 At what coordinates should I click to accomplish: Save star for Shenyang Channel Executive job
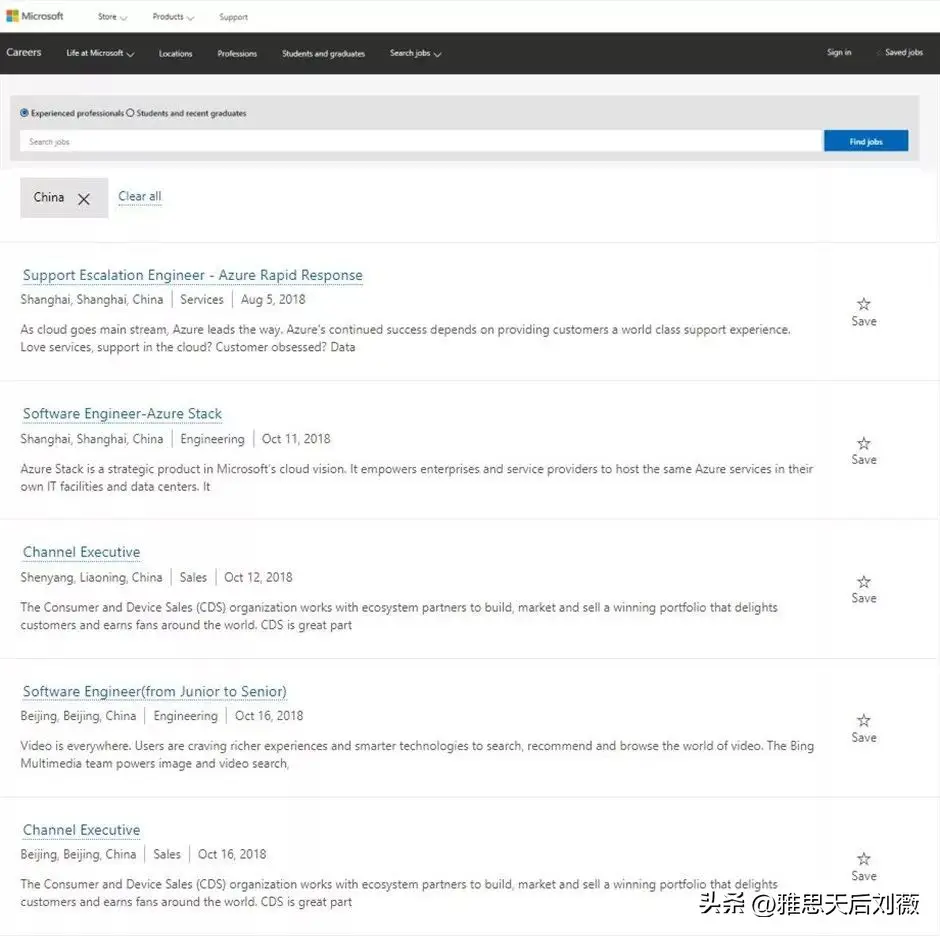tap(863, 582)
